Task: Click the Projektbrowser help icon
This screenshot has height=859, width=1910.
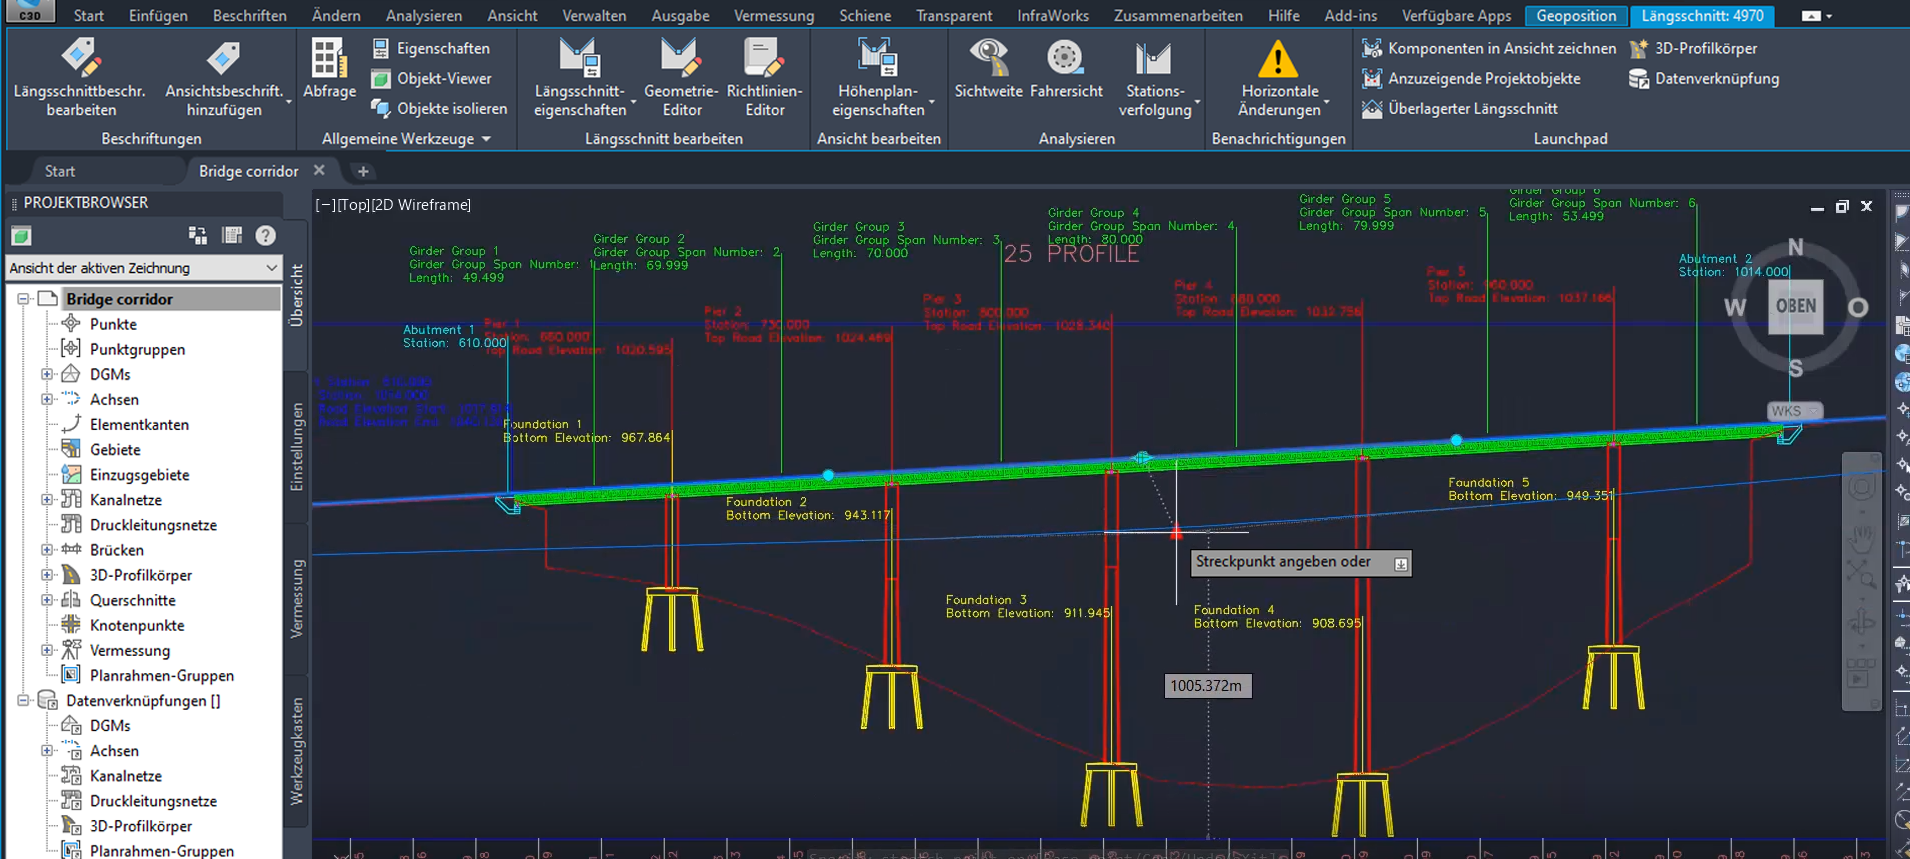Action: tap(265, 235)
